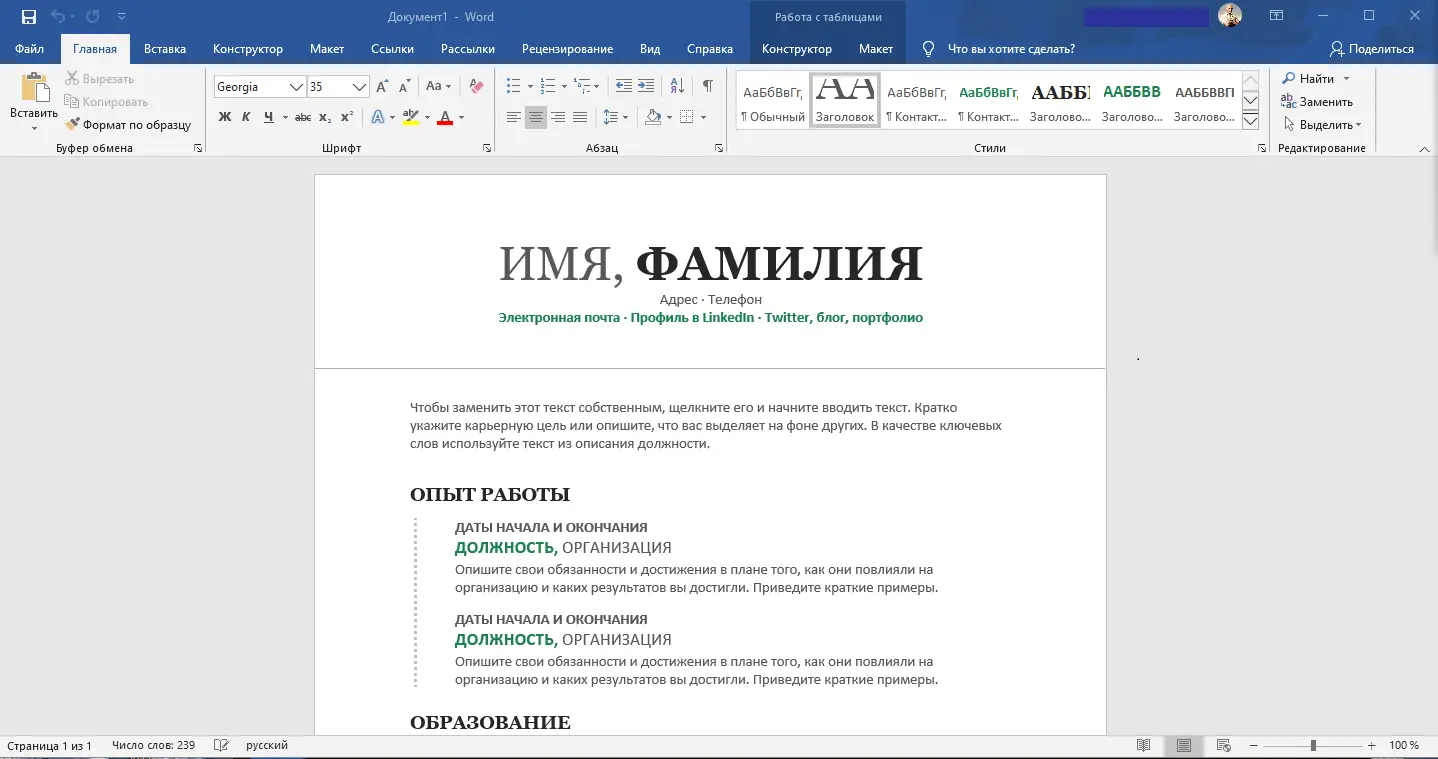The height and width of the screenshot is (759, 1438).
Task: Click 'Что вы хотите сделать?' search field
Action: pyautogui.click(x=1011, y=48)
